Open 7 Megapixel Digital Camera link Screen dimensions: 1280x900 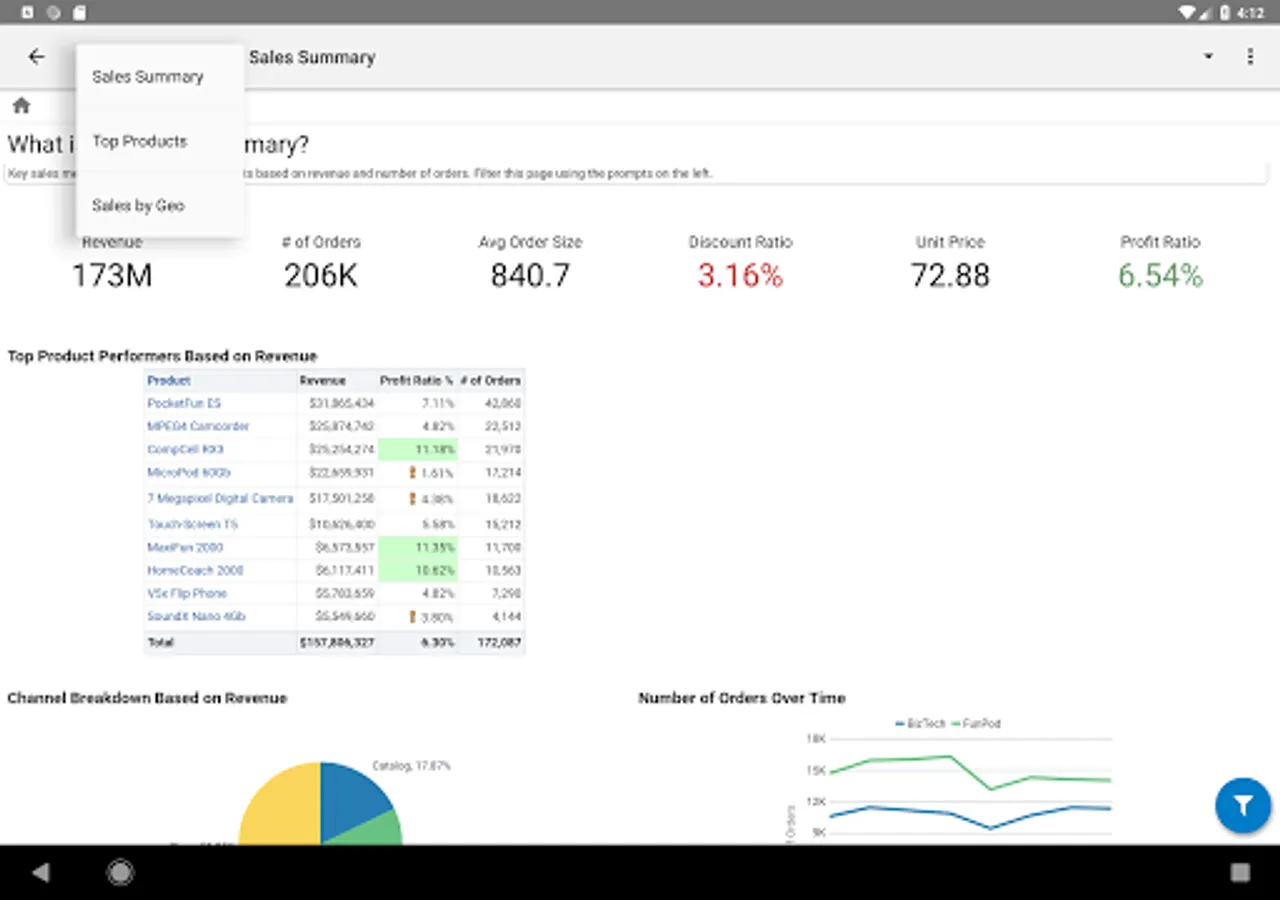[220, 498]
